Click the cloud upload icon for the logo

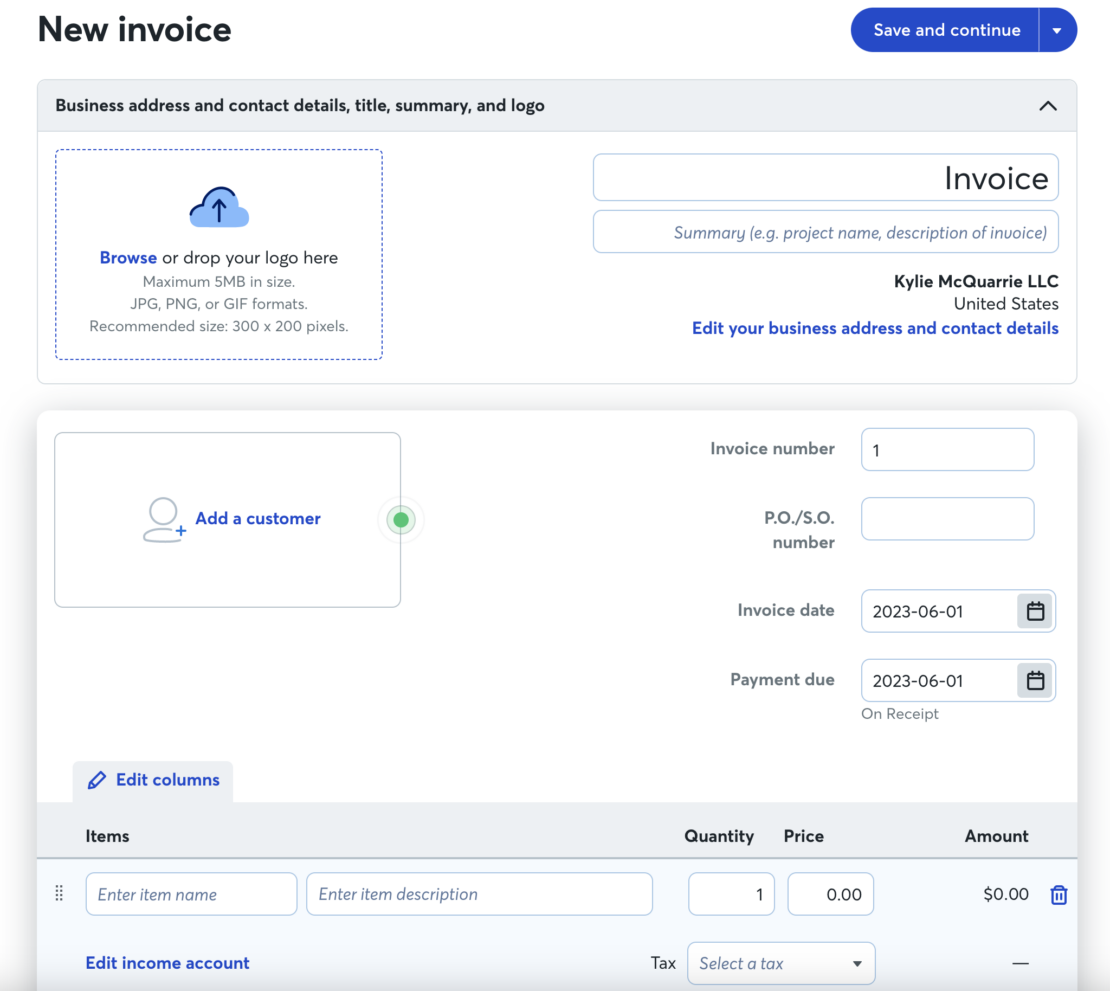218,207
